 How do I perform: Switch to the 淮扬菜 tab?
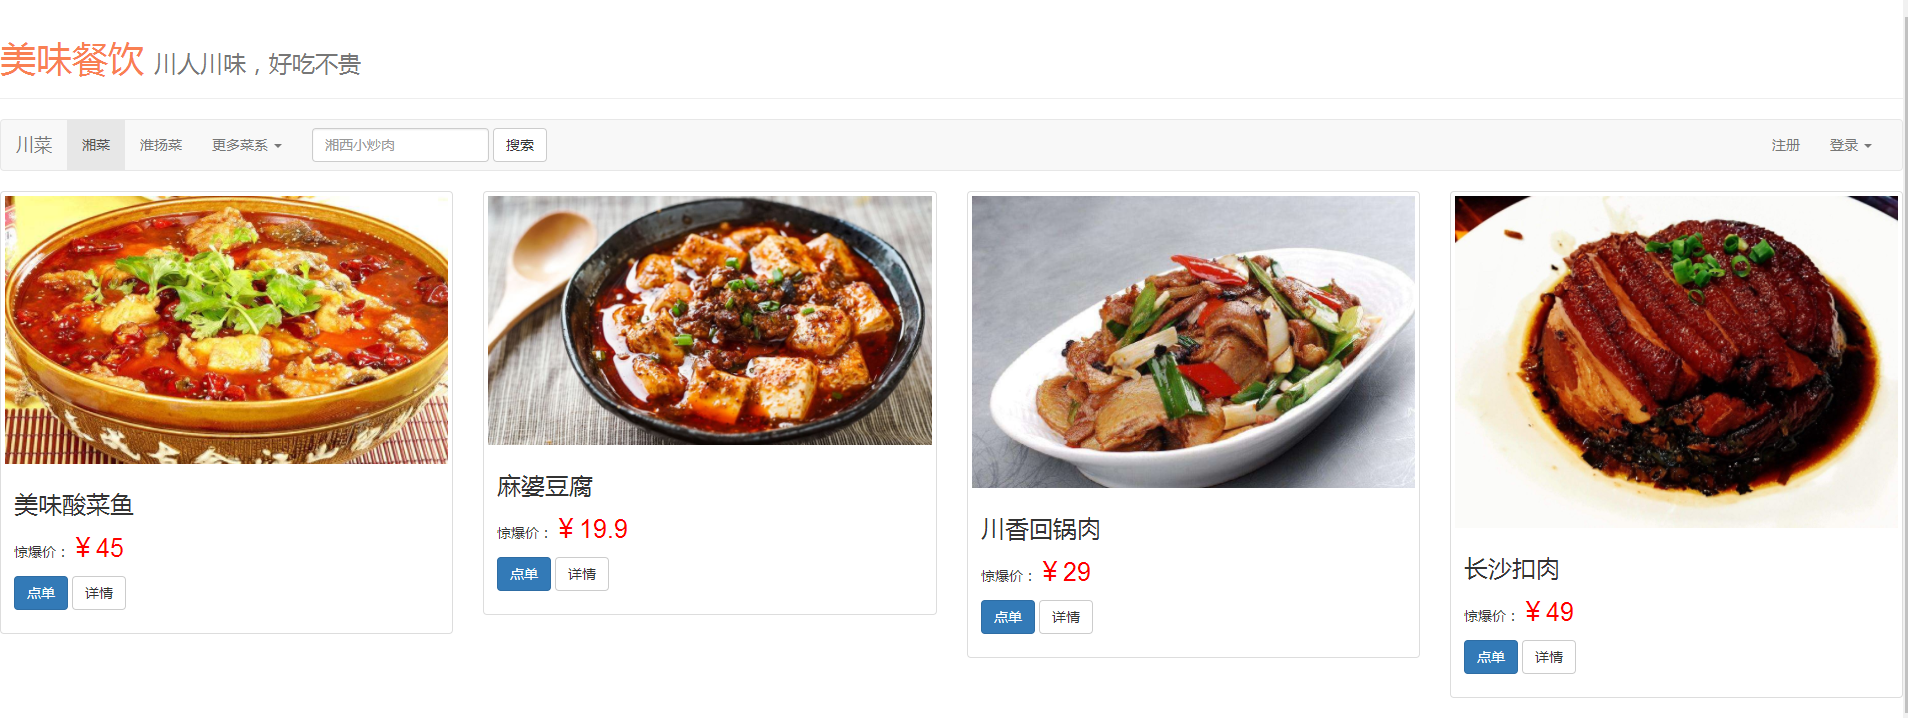point(161,145)
